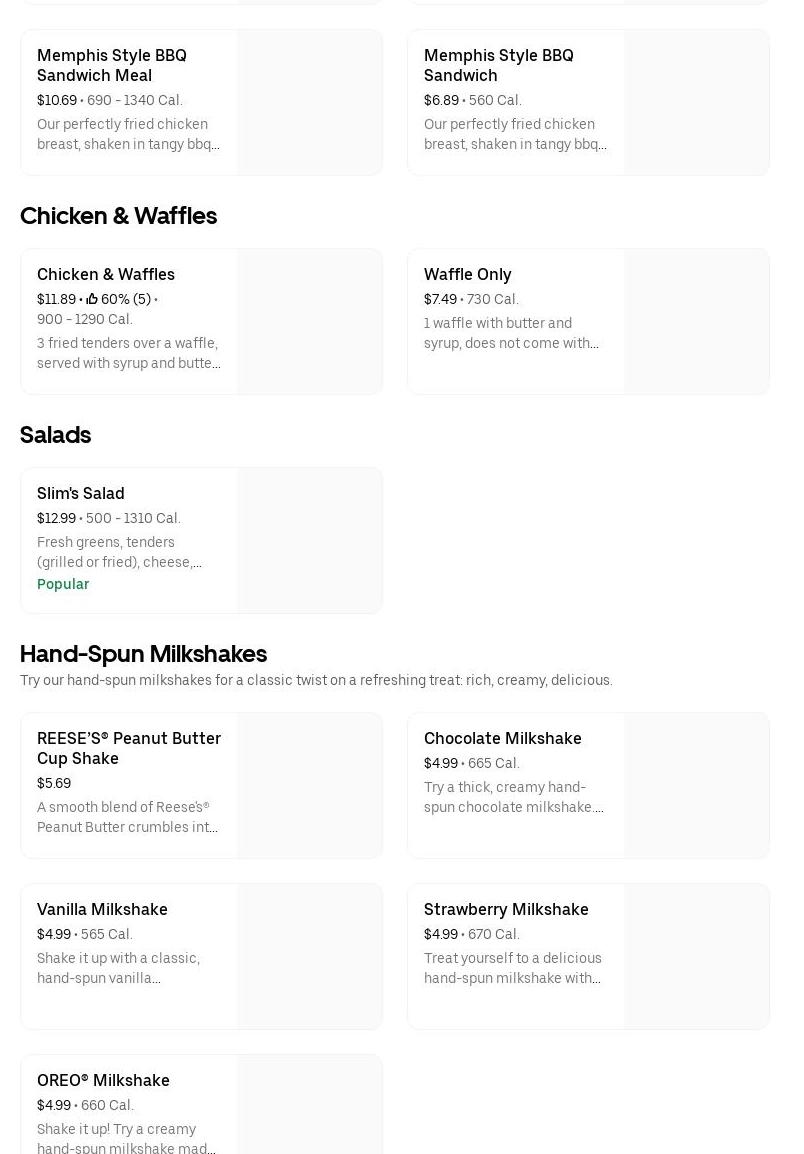
Task: Click the Hand-Spun Milkshakes section heading
Action: [143, 654]
